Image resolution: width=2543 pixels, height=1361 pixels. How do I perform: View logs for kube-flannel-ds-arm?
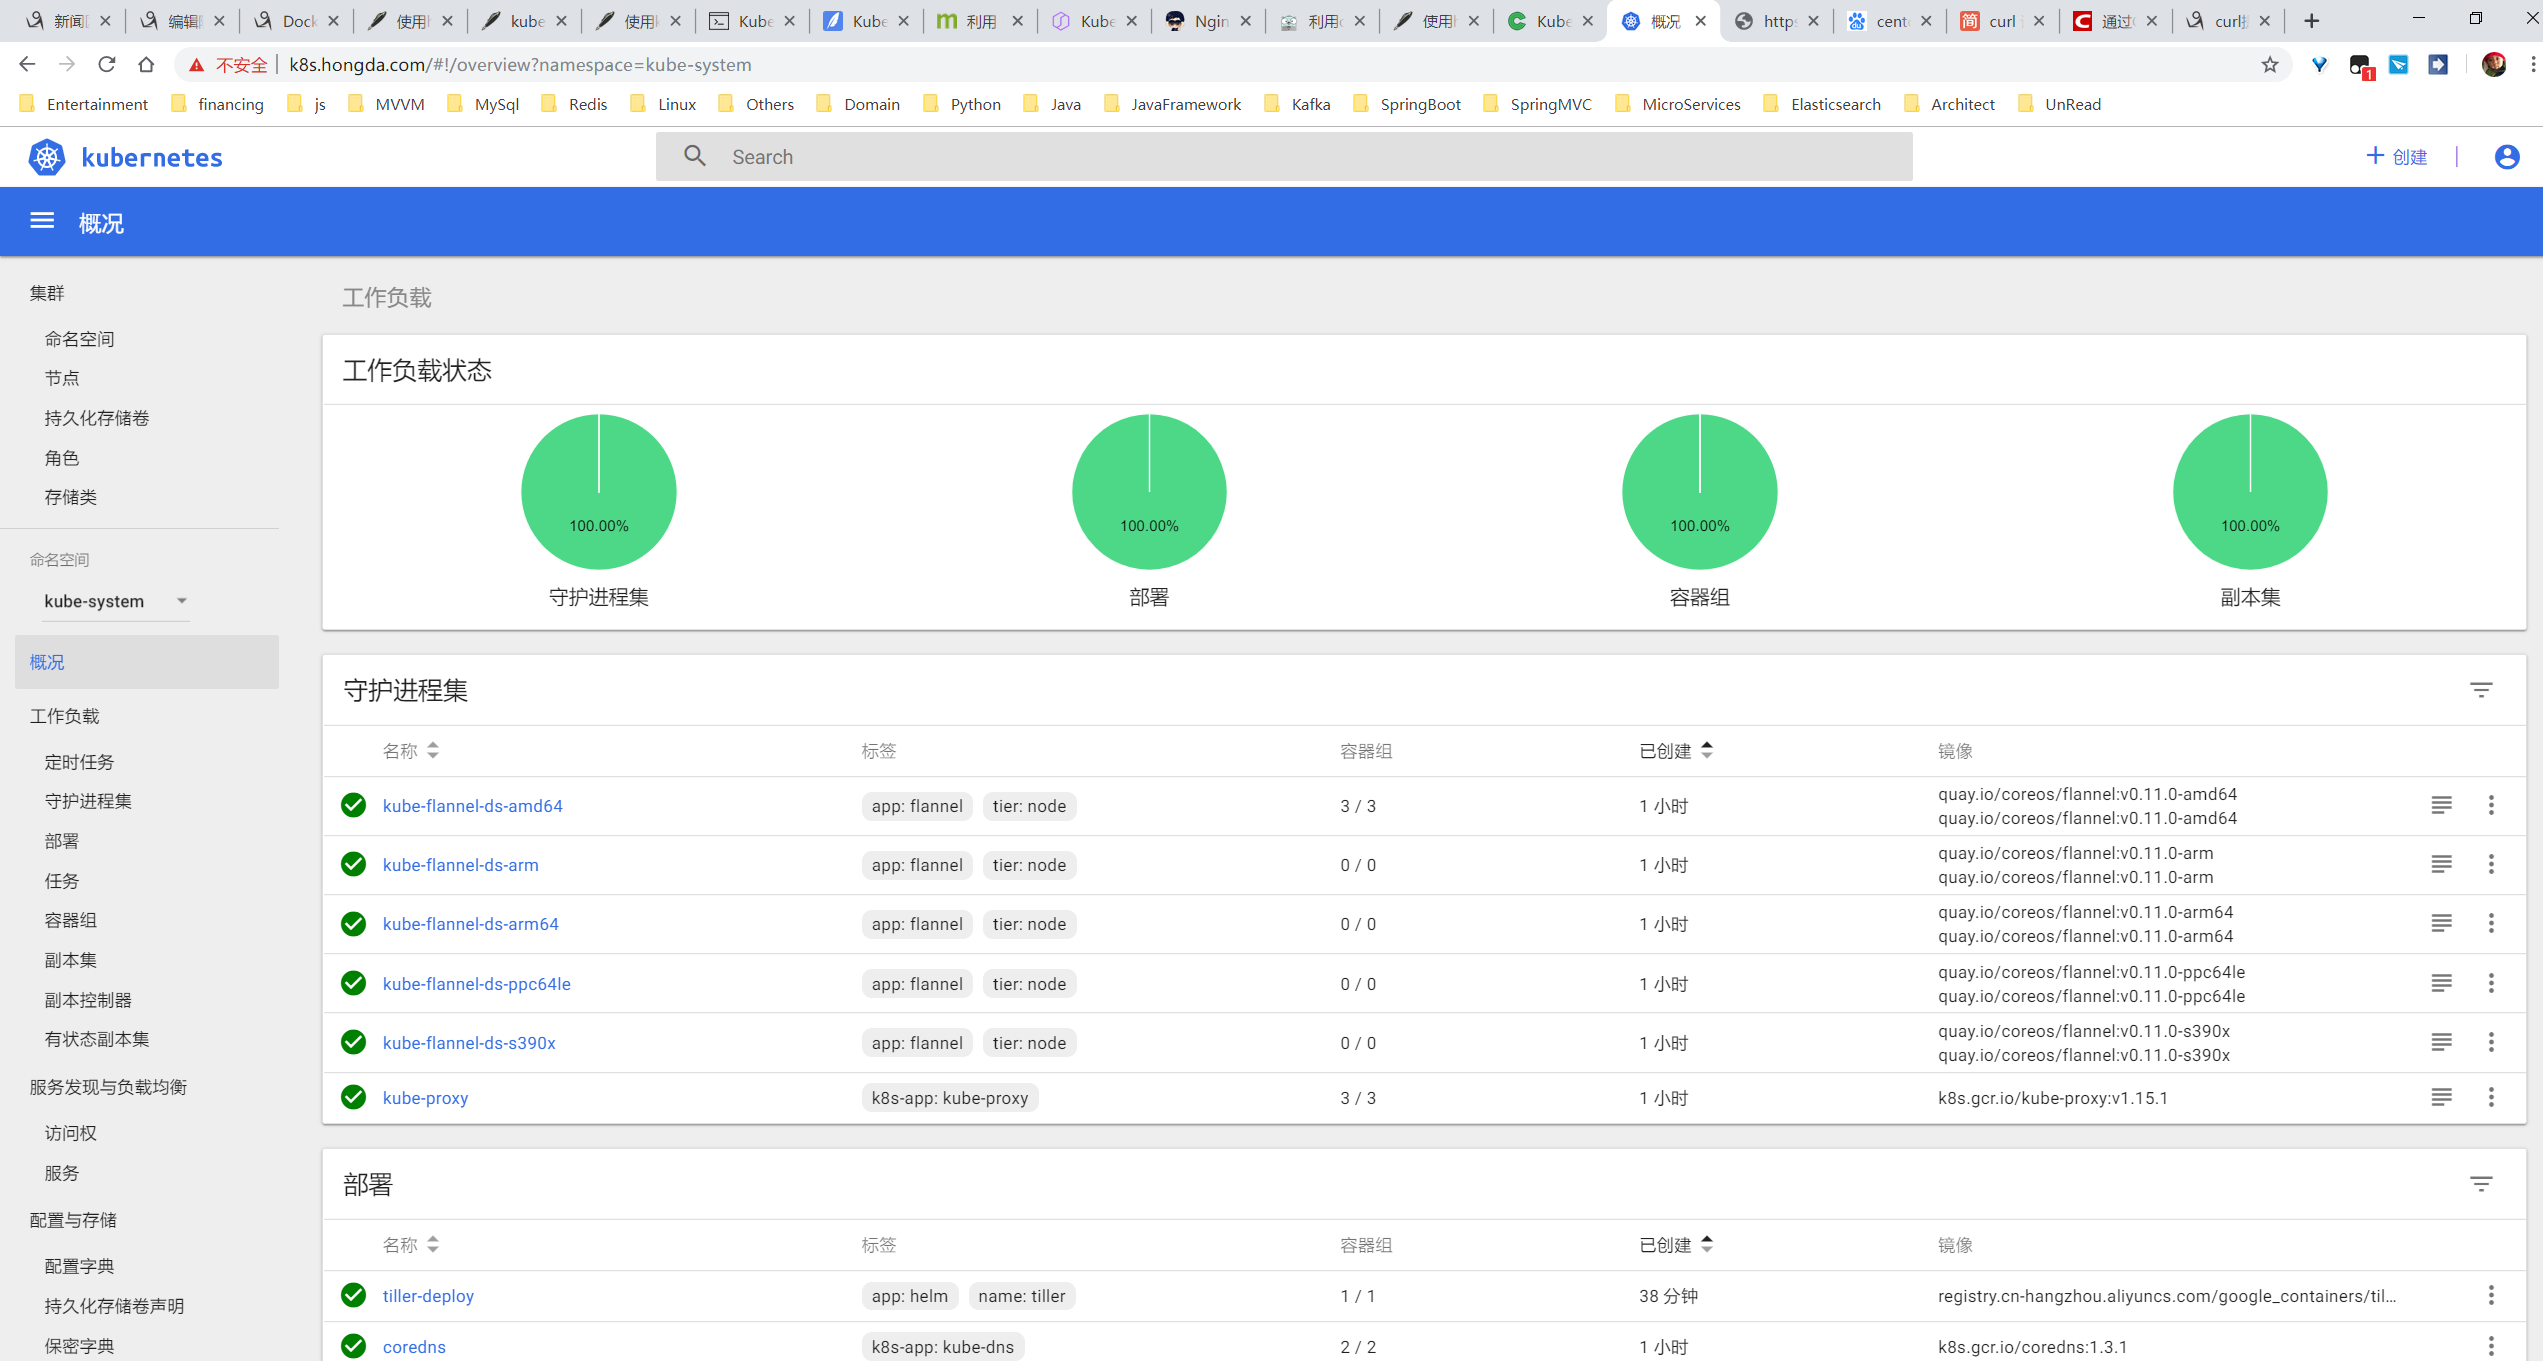2441,864
